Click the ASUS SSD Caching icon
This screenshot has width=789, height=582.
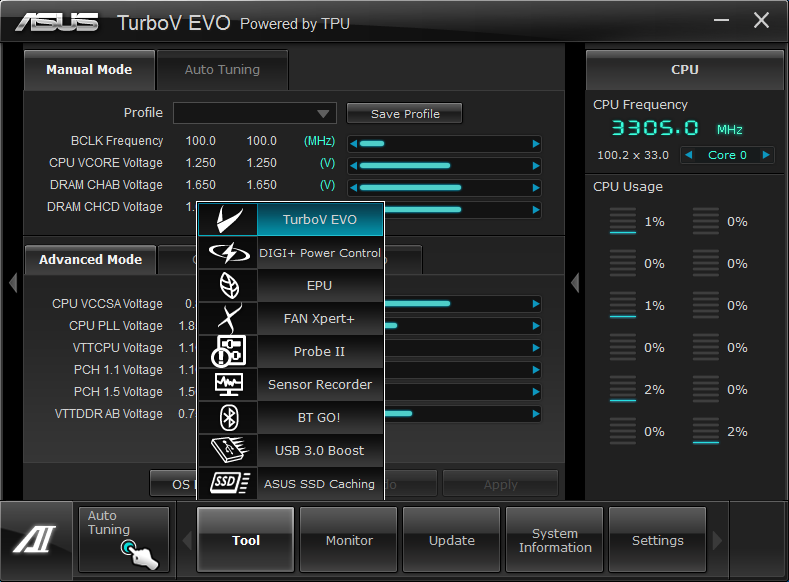228,484
